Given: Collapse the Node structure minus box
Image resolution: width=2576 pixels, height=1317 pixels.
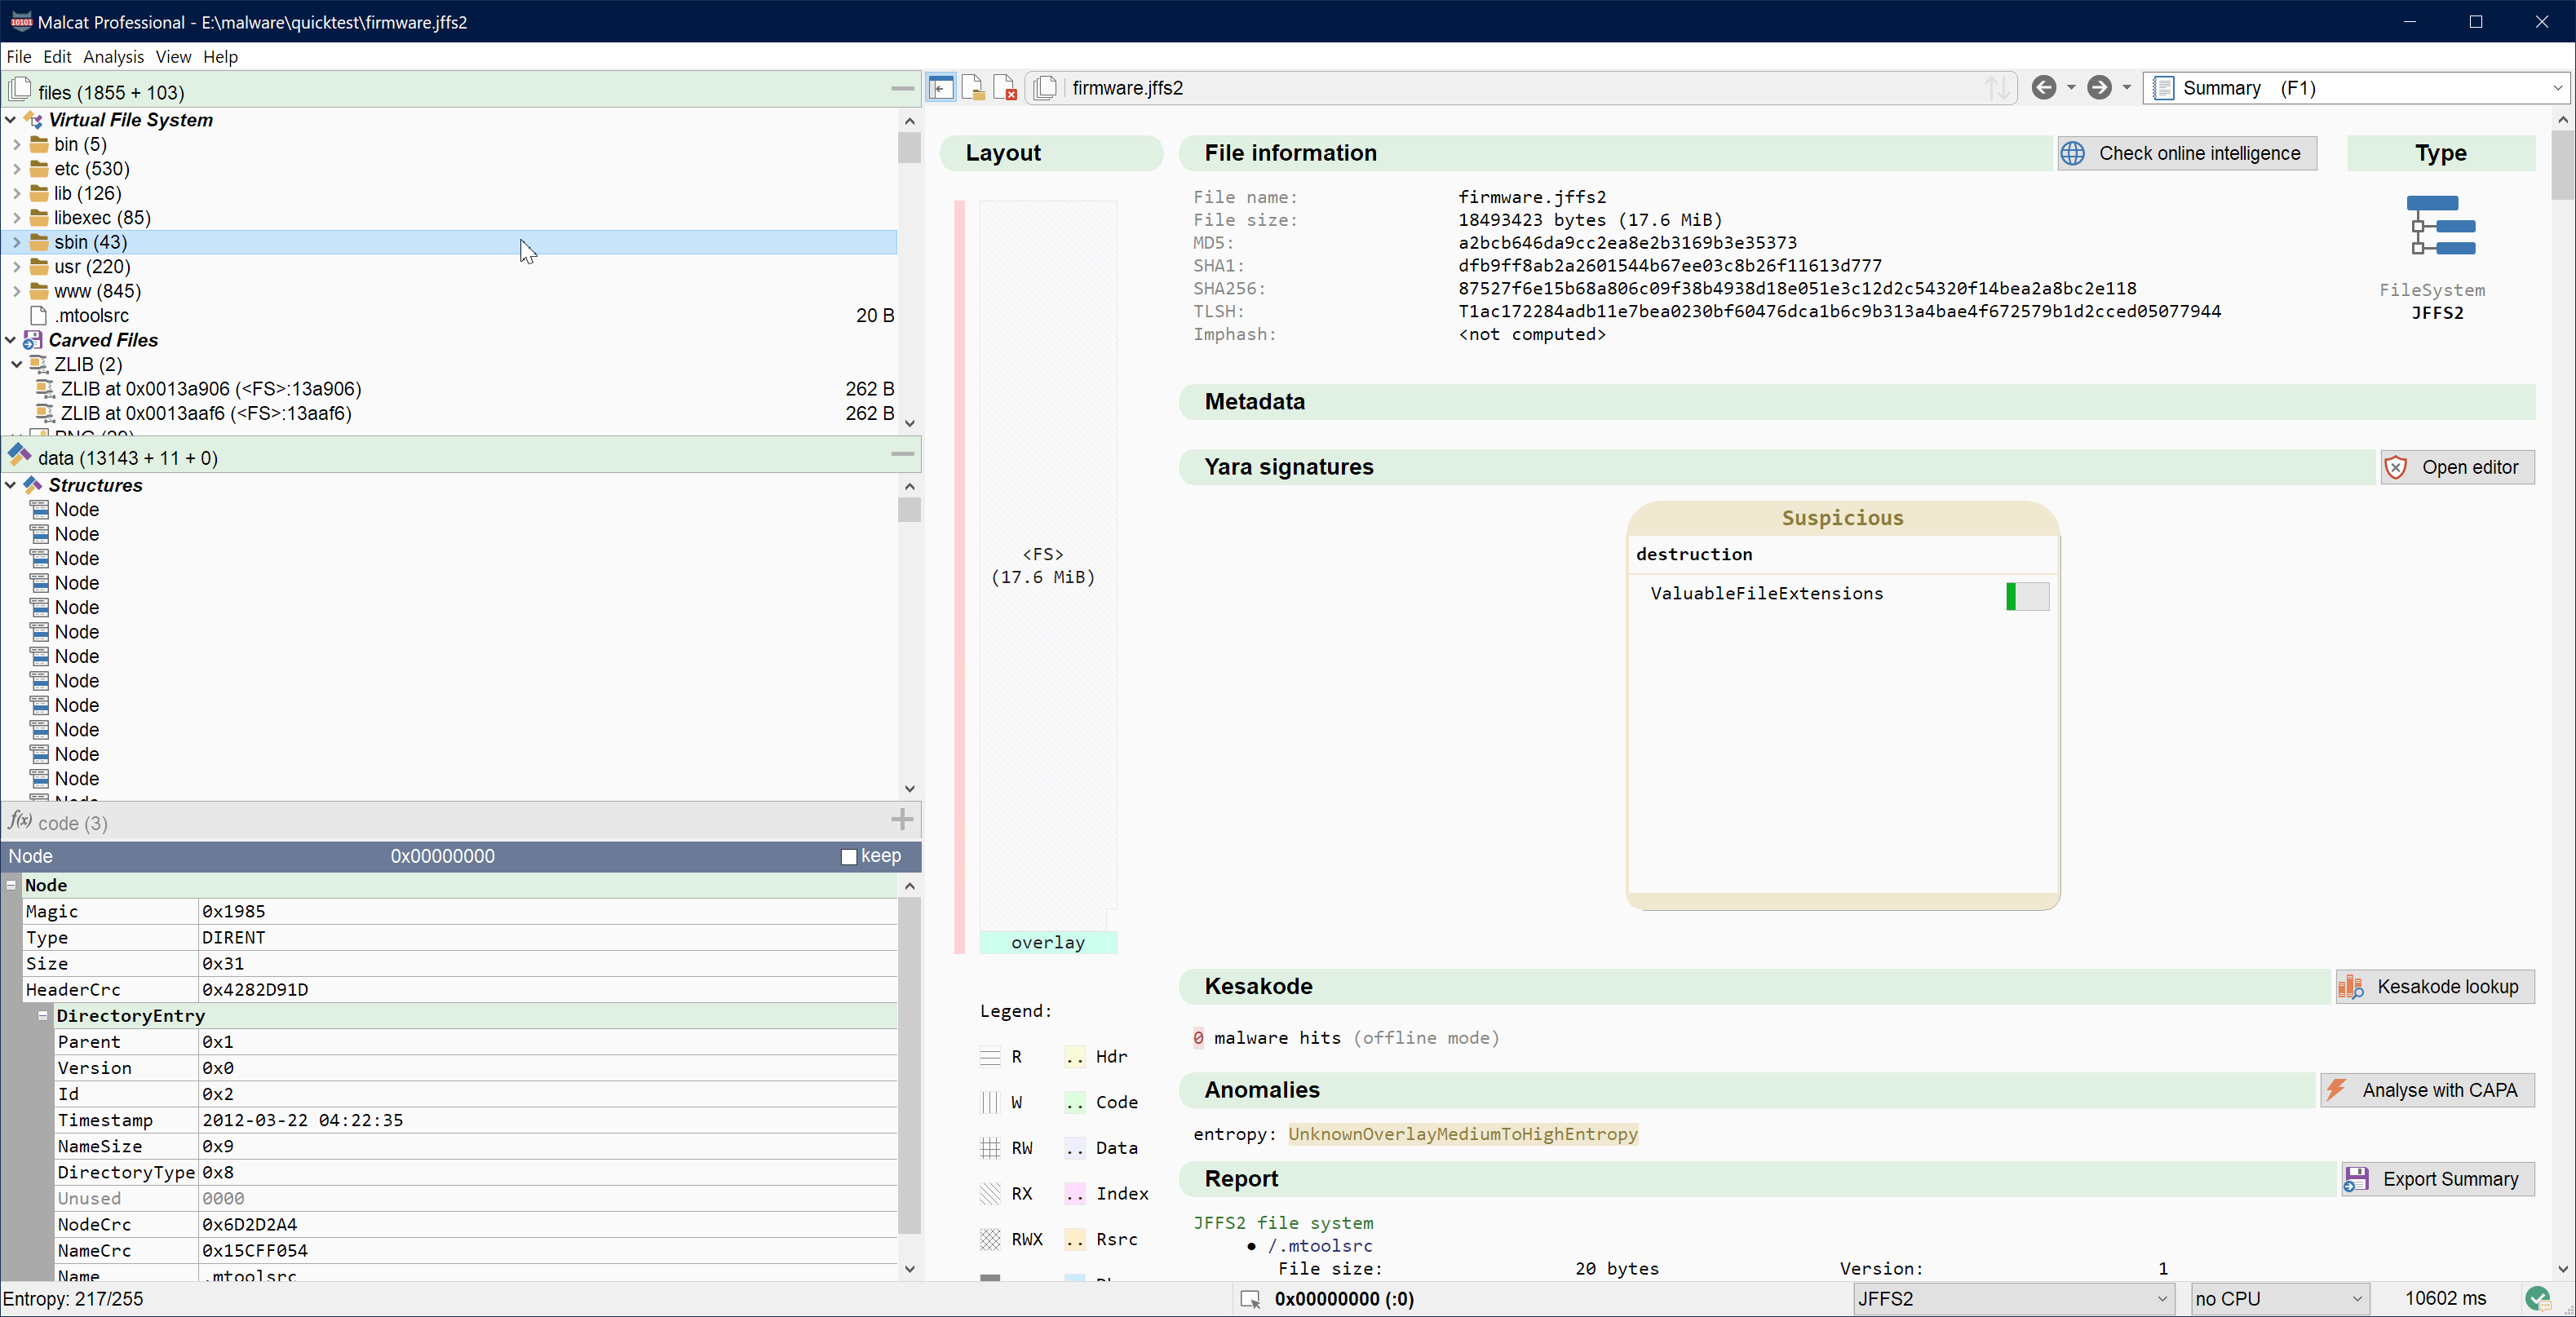Looking at the screenshot, I should point(11,885).
